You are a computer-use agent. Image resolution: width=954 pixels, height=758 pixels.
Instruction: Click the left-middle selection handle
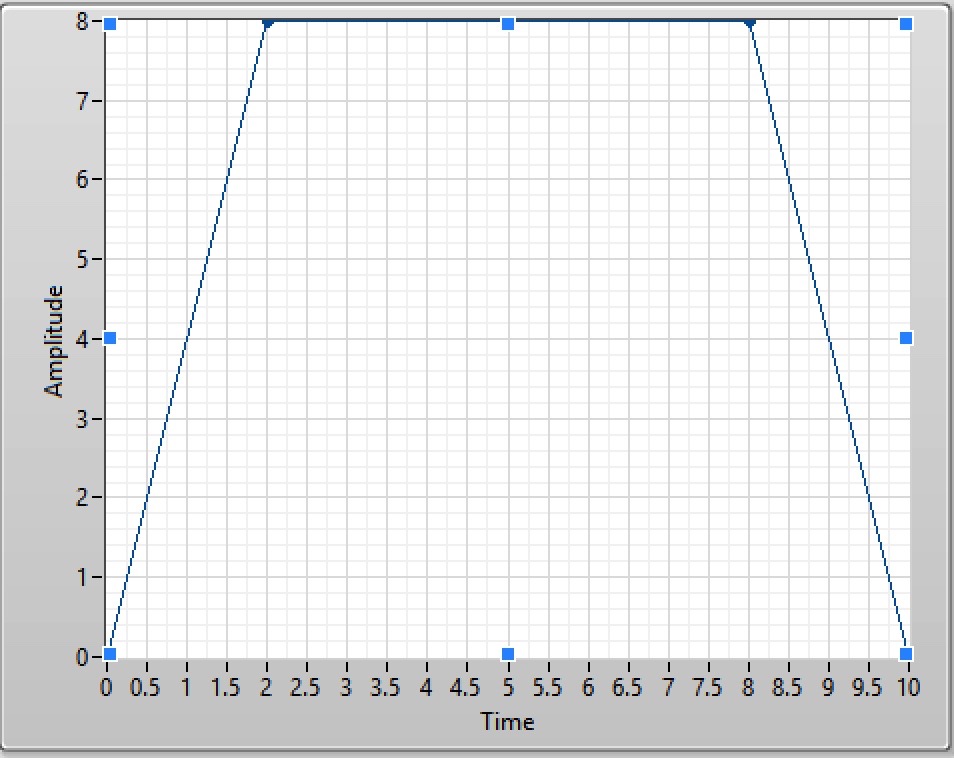[x=110, y=338]
